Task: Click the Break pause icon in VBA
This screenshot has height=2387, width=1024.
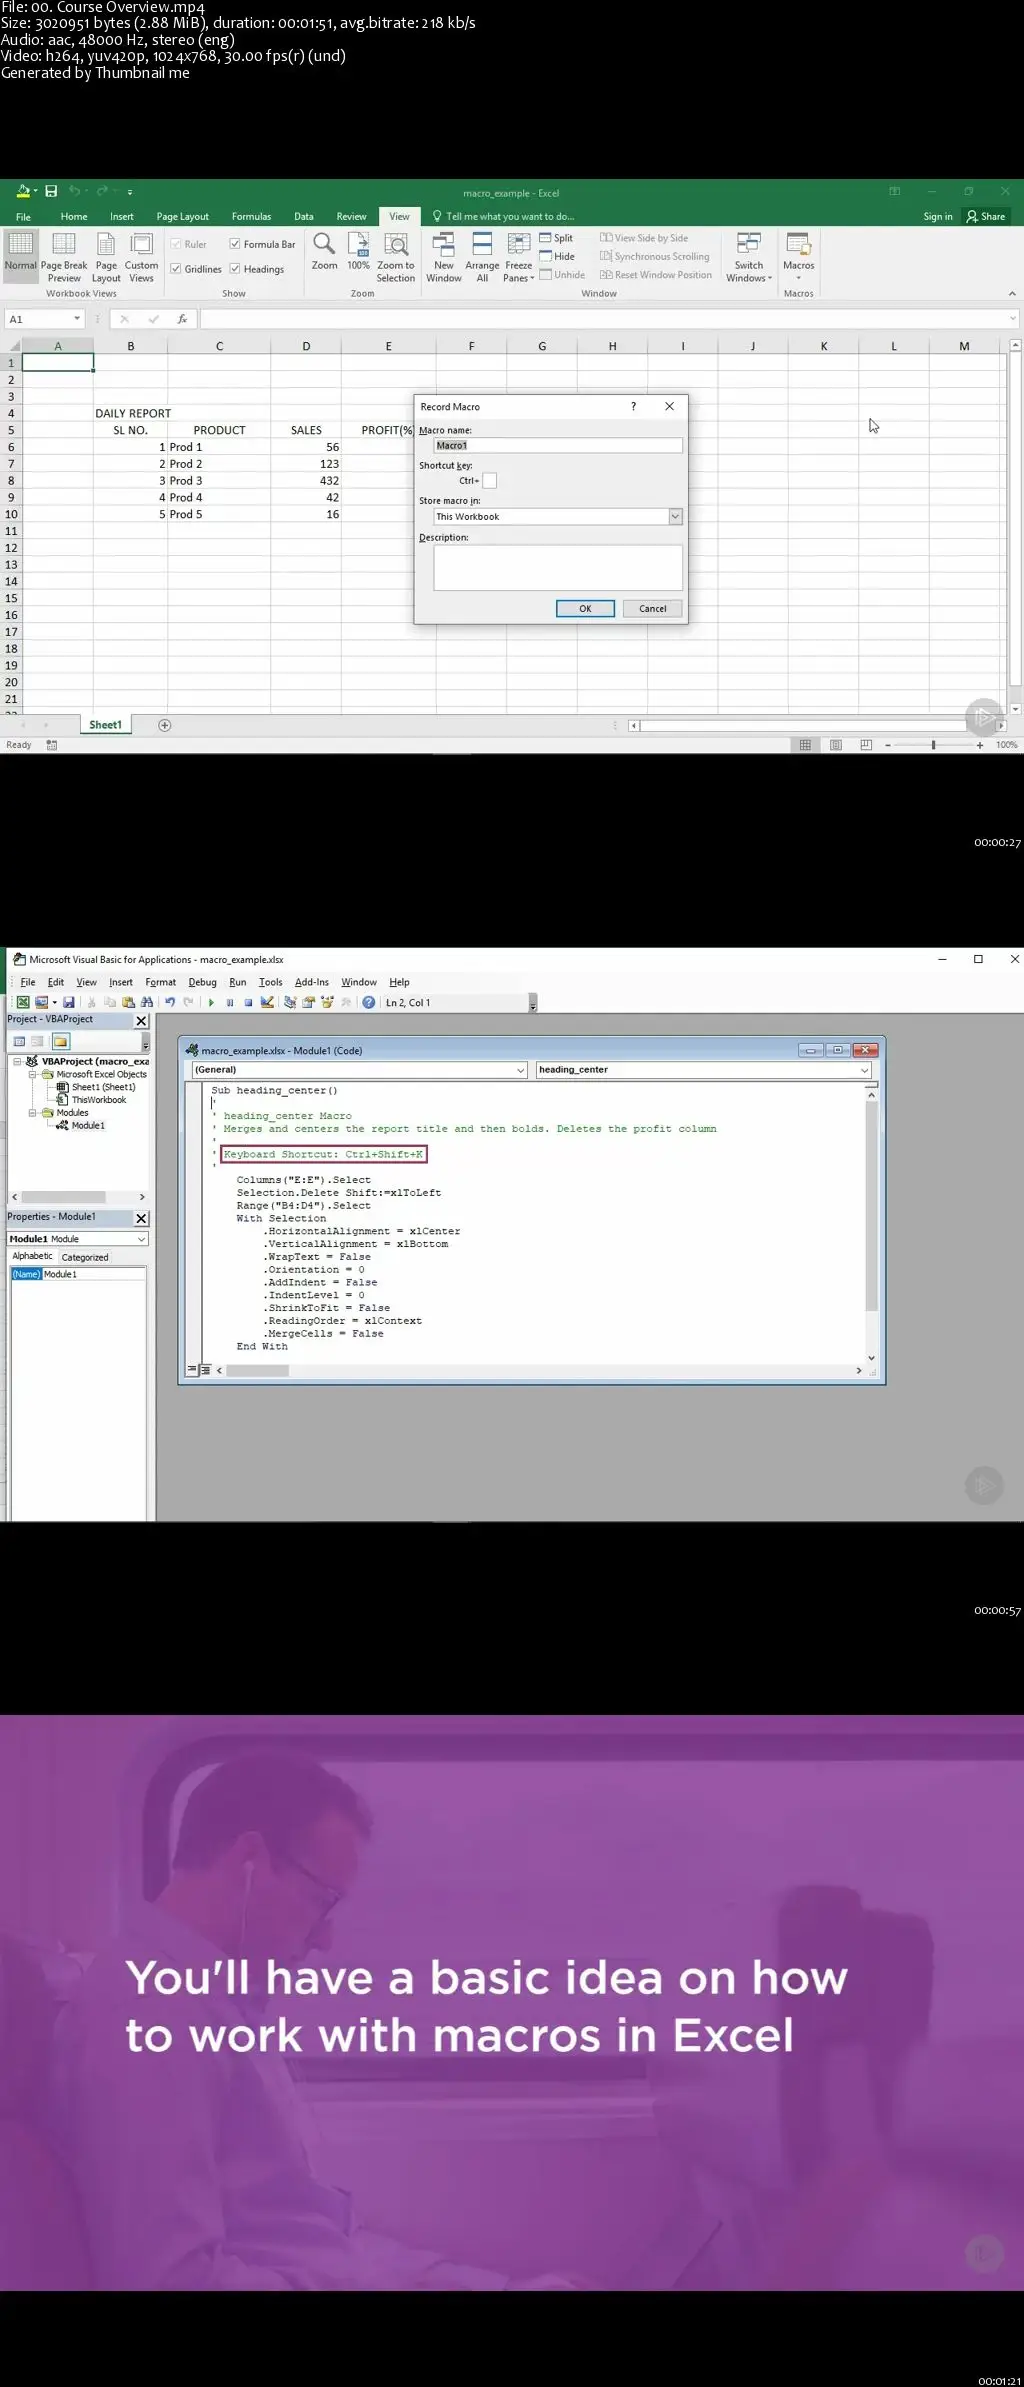Action: 230,1002
